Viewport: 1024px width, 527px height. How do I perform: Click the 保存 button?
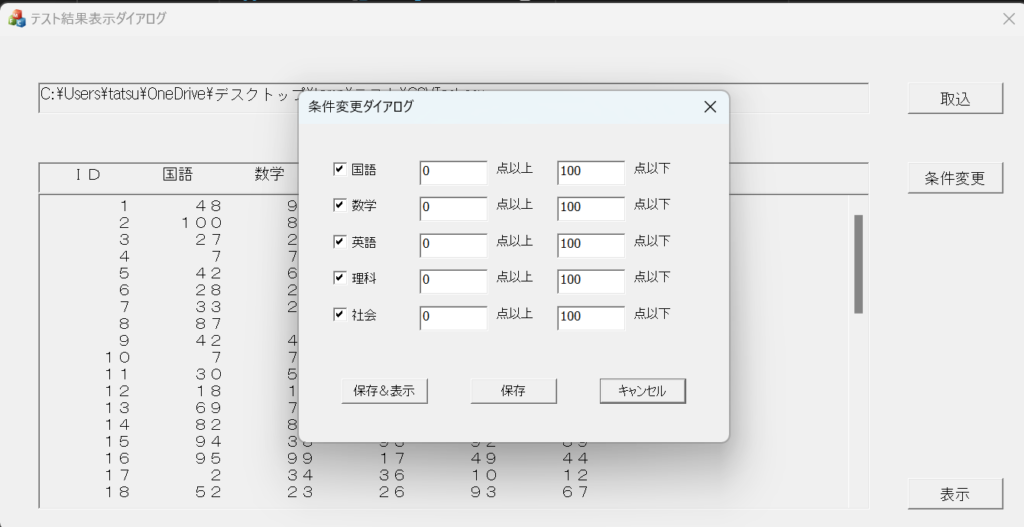coord(513,391)
